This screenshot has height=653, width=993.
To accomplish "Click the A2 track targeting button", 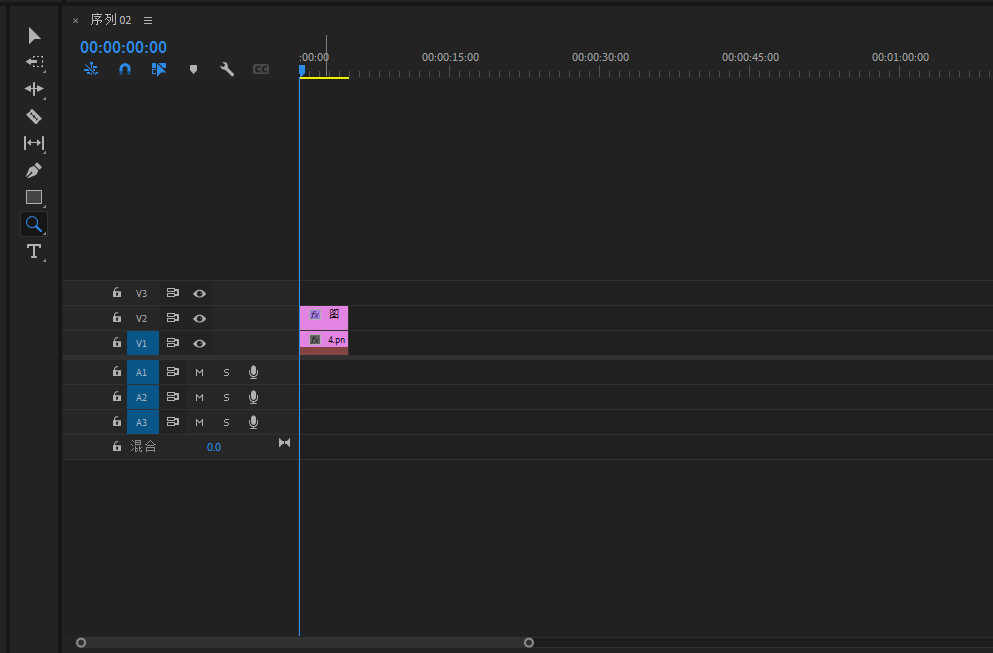I will coord(142,397).
